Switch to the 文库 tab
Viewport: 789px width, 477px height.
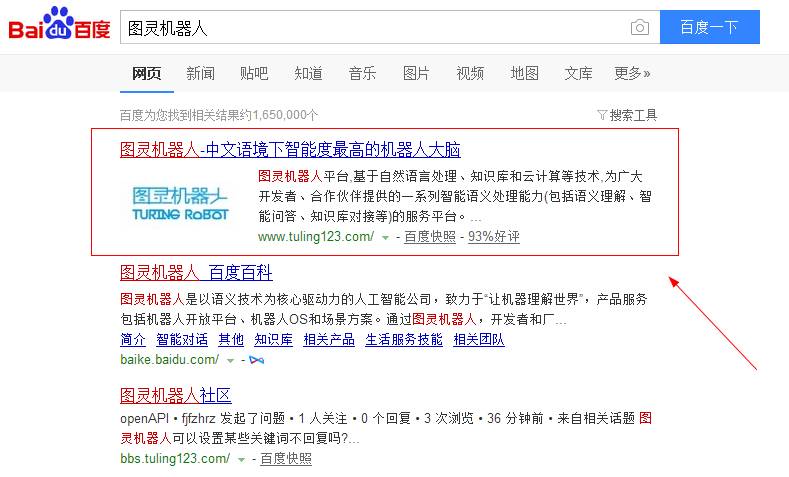tap(578, 73)
